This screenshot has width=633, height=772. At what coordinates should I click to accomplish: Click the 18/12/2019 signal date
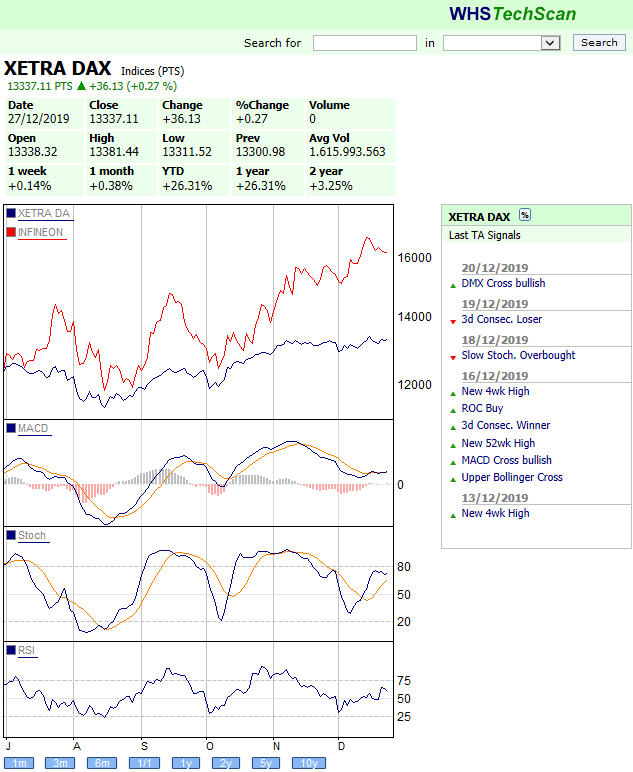[x=495, y=340]
